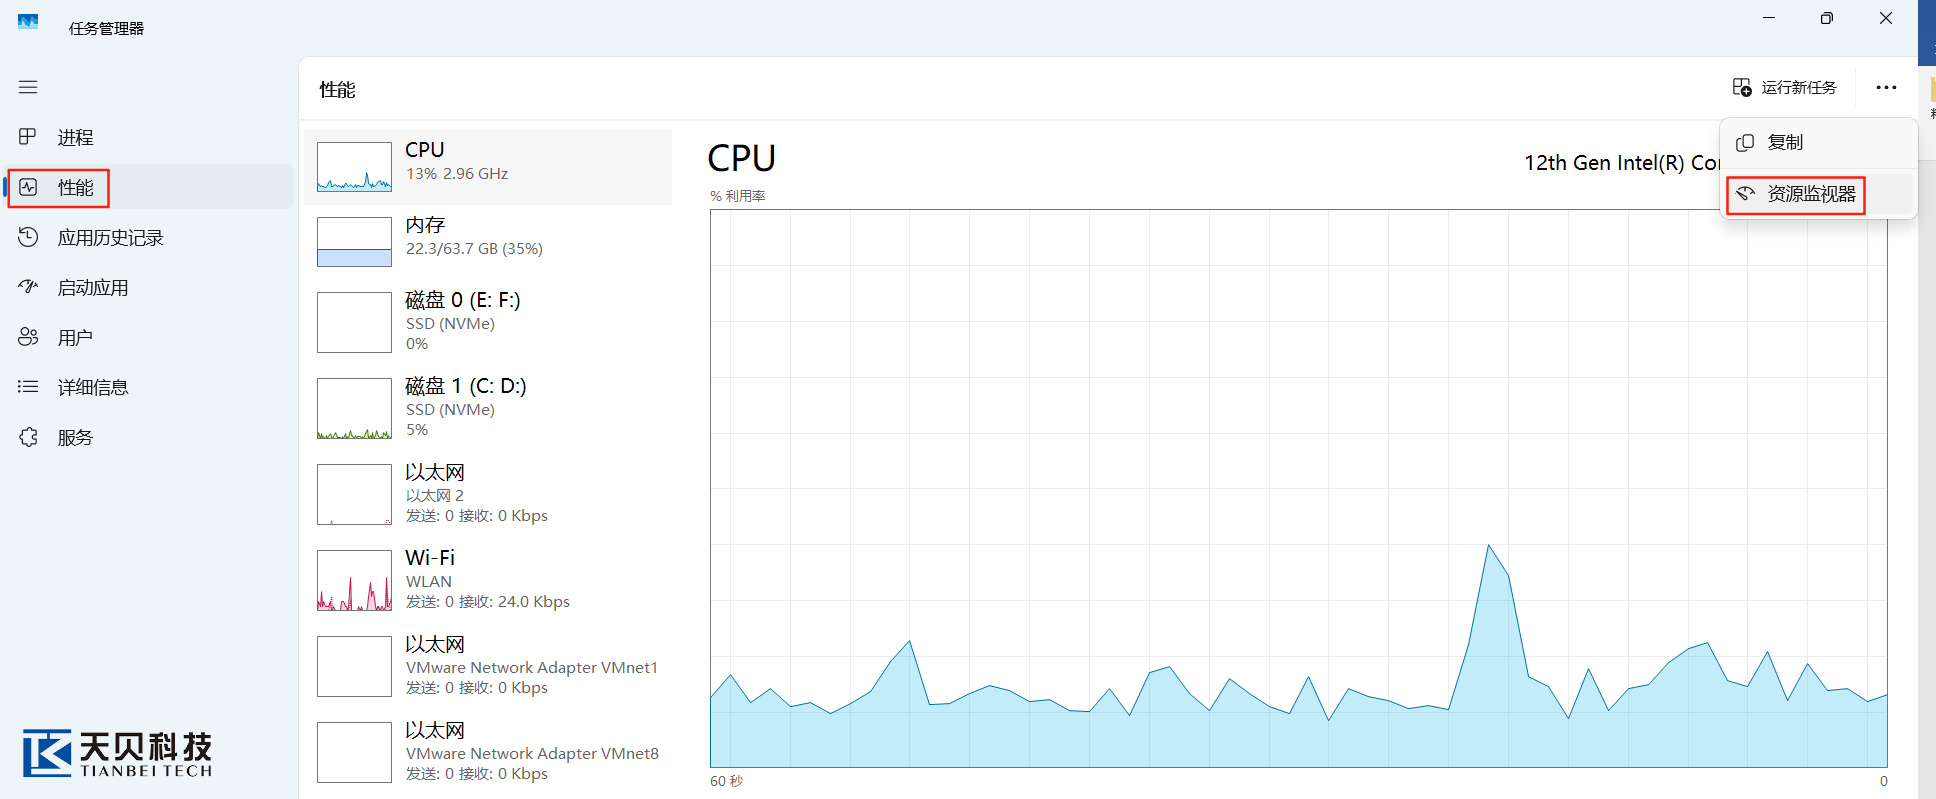Click the hamburger navigation menu icon
Viewport: 1936px width, 799px height.
(28, 87)
